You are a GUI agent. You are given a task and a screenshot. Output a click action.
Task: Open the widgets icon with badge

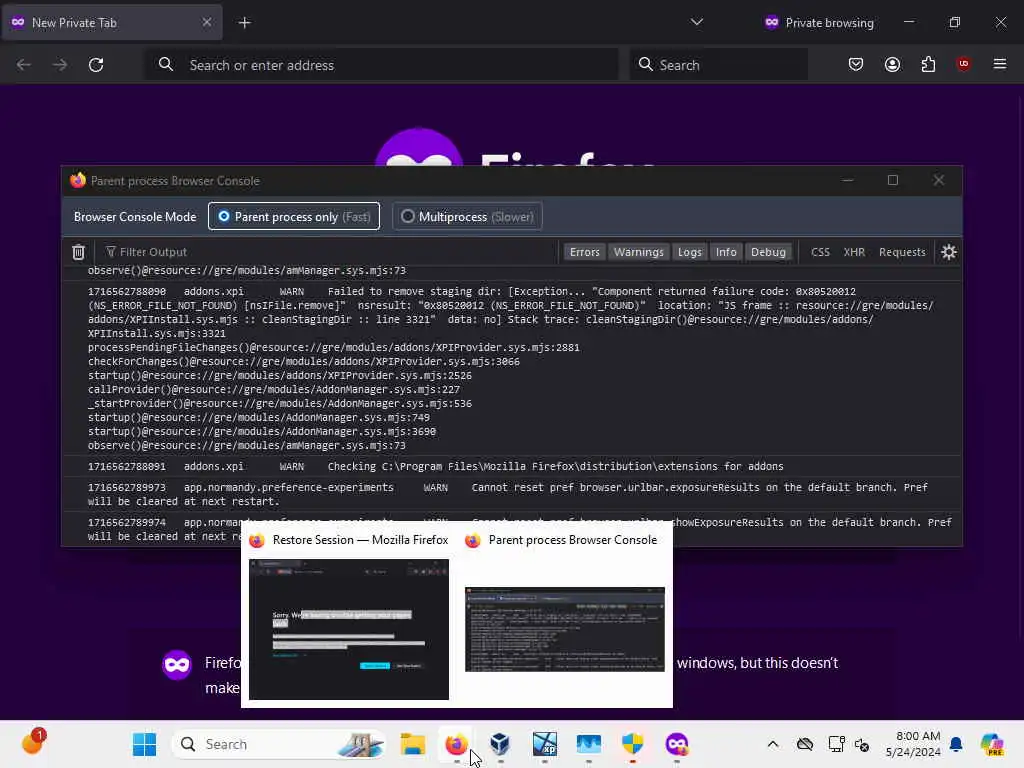33,743
